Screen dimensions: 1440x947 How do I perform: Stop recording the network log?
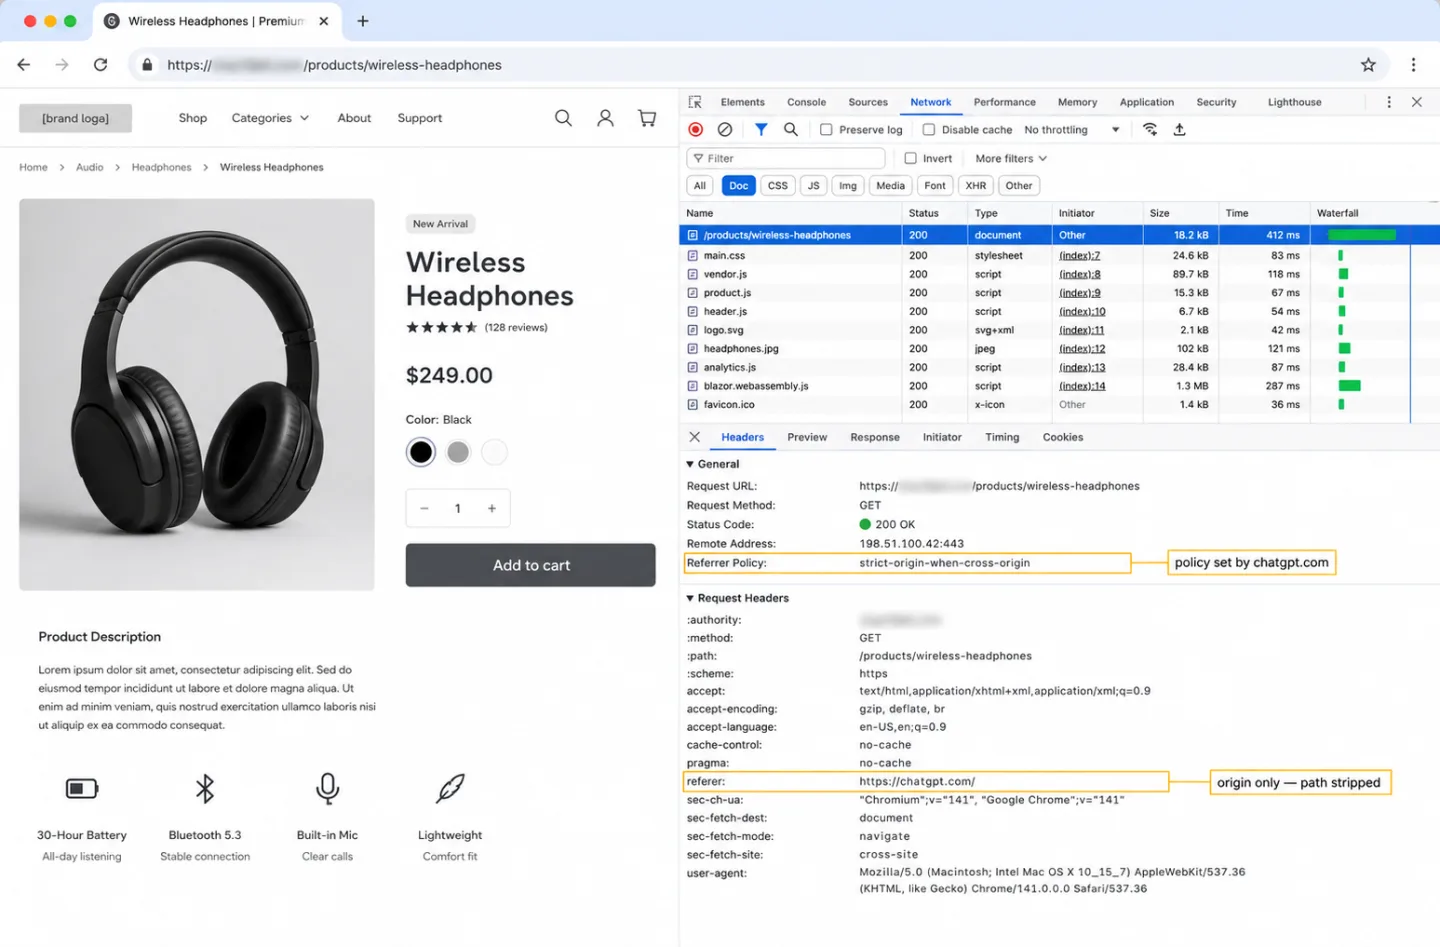pyautogui.click(x=696, y=129)
